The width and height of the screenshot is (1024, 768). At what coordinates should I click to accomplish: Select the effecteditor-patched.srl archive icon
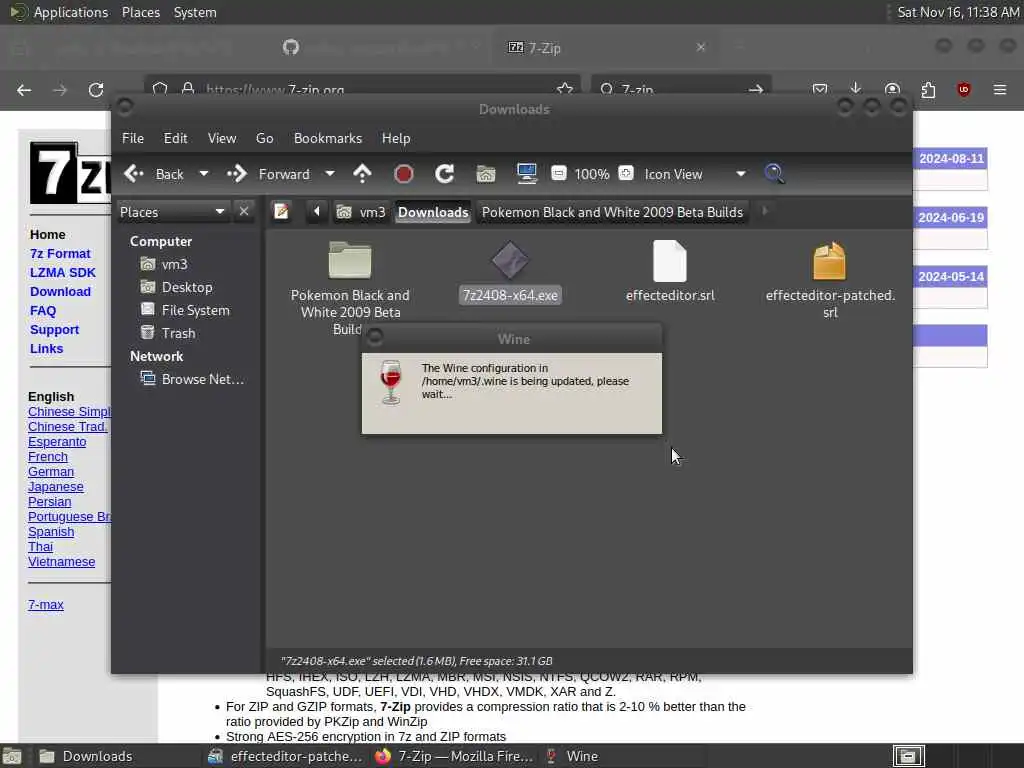pyautogui.click(x=829, y=261)
